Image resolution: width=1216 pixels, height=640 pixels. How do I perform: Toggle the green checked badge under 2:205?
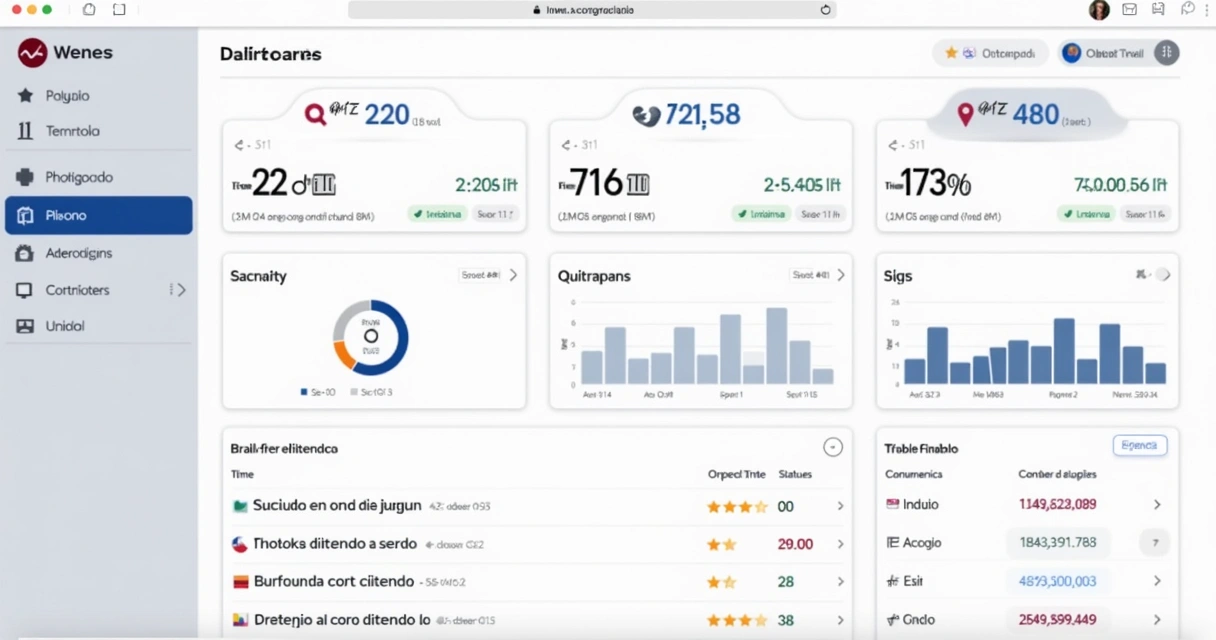(436, 214)
